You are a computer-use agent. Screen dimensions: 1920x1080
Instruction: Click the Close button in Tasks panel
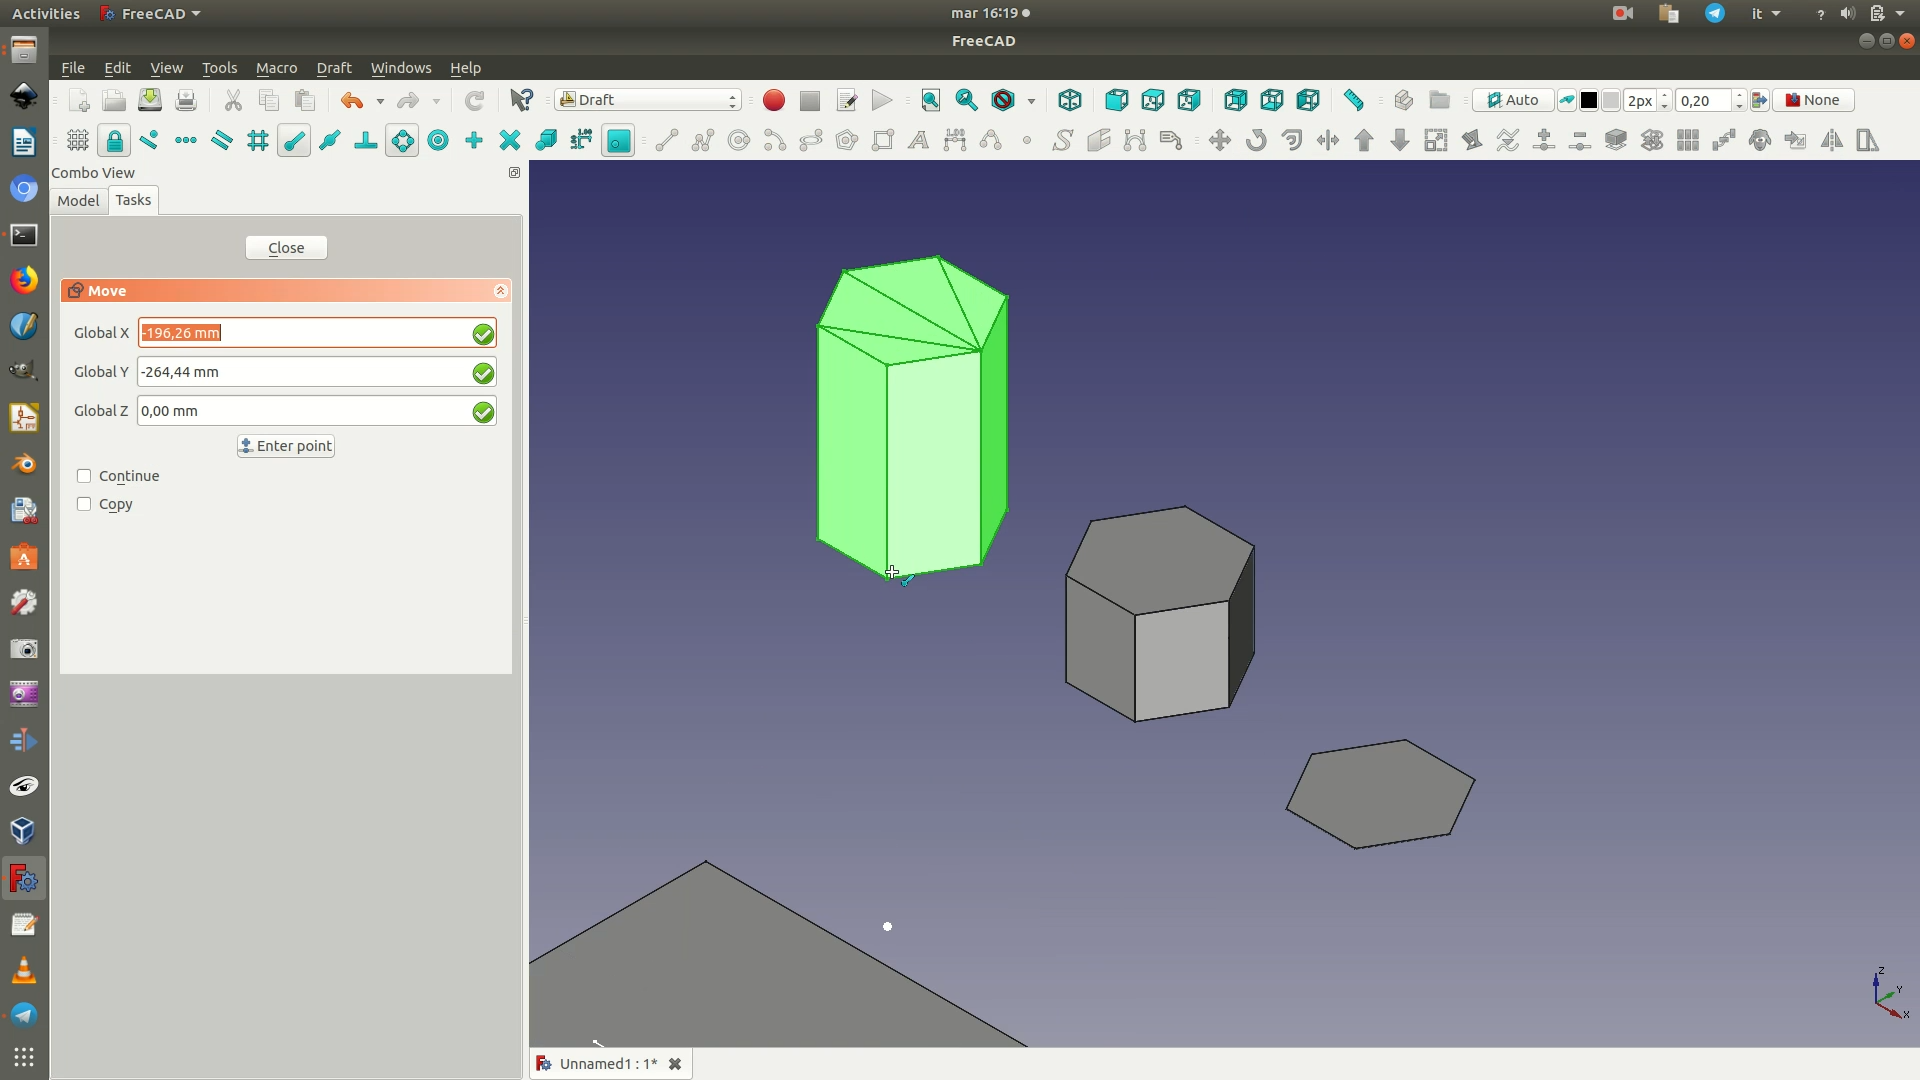(x=286, y=248)
